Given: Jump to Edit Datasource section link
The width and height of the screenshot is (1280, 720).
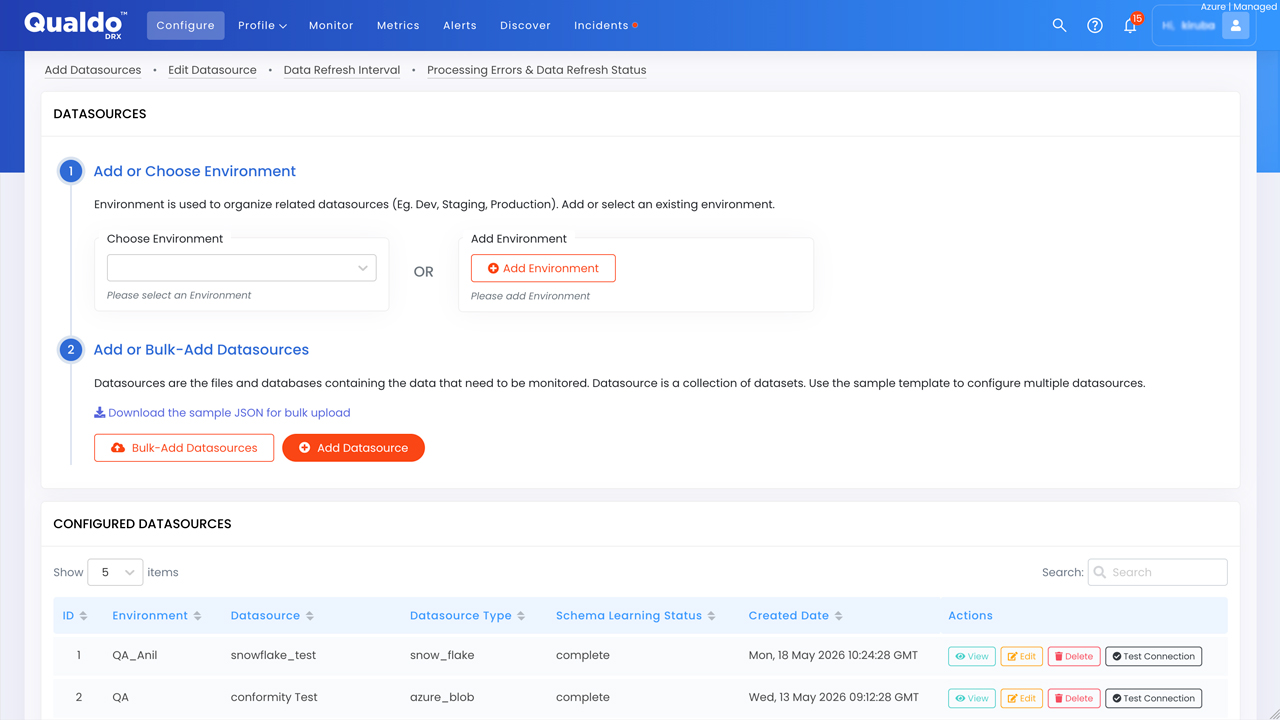Looking at the screenshot, I should (212, 70).
